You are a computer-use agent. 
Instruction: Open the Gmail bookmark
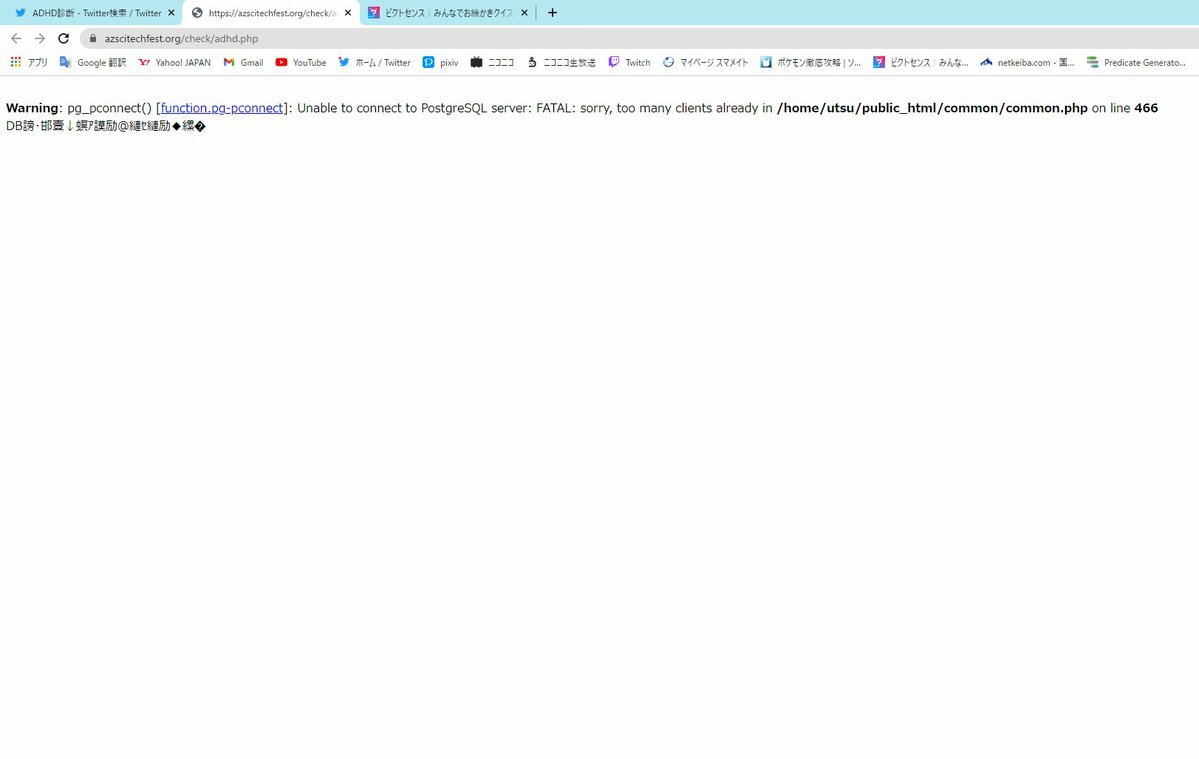point(243,63)
